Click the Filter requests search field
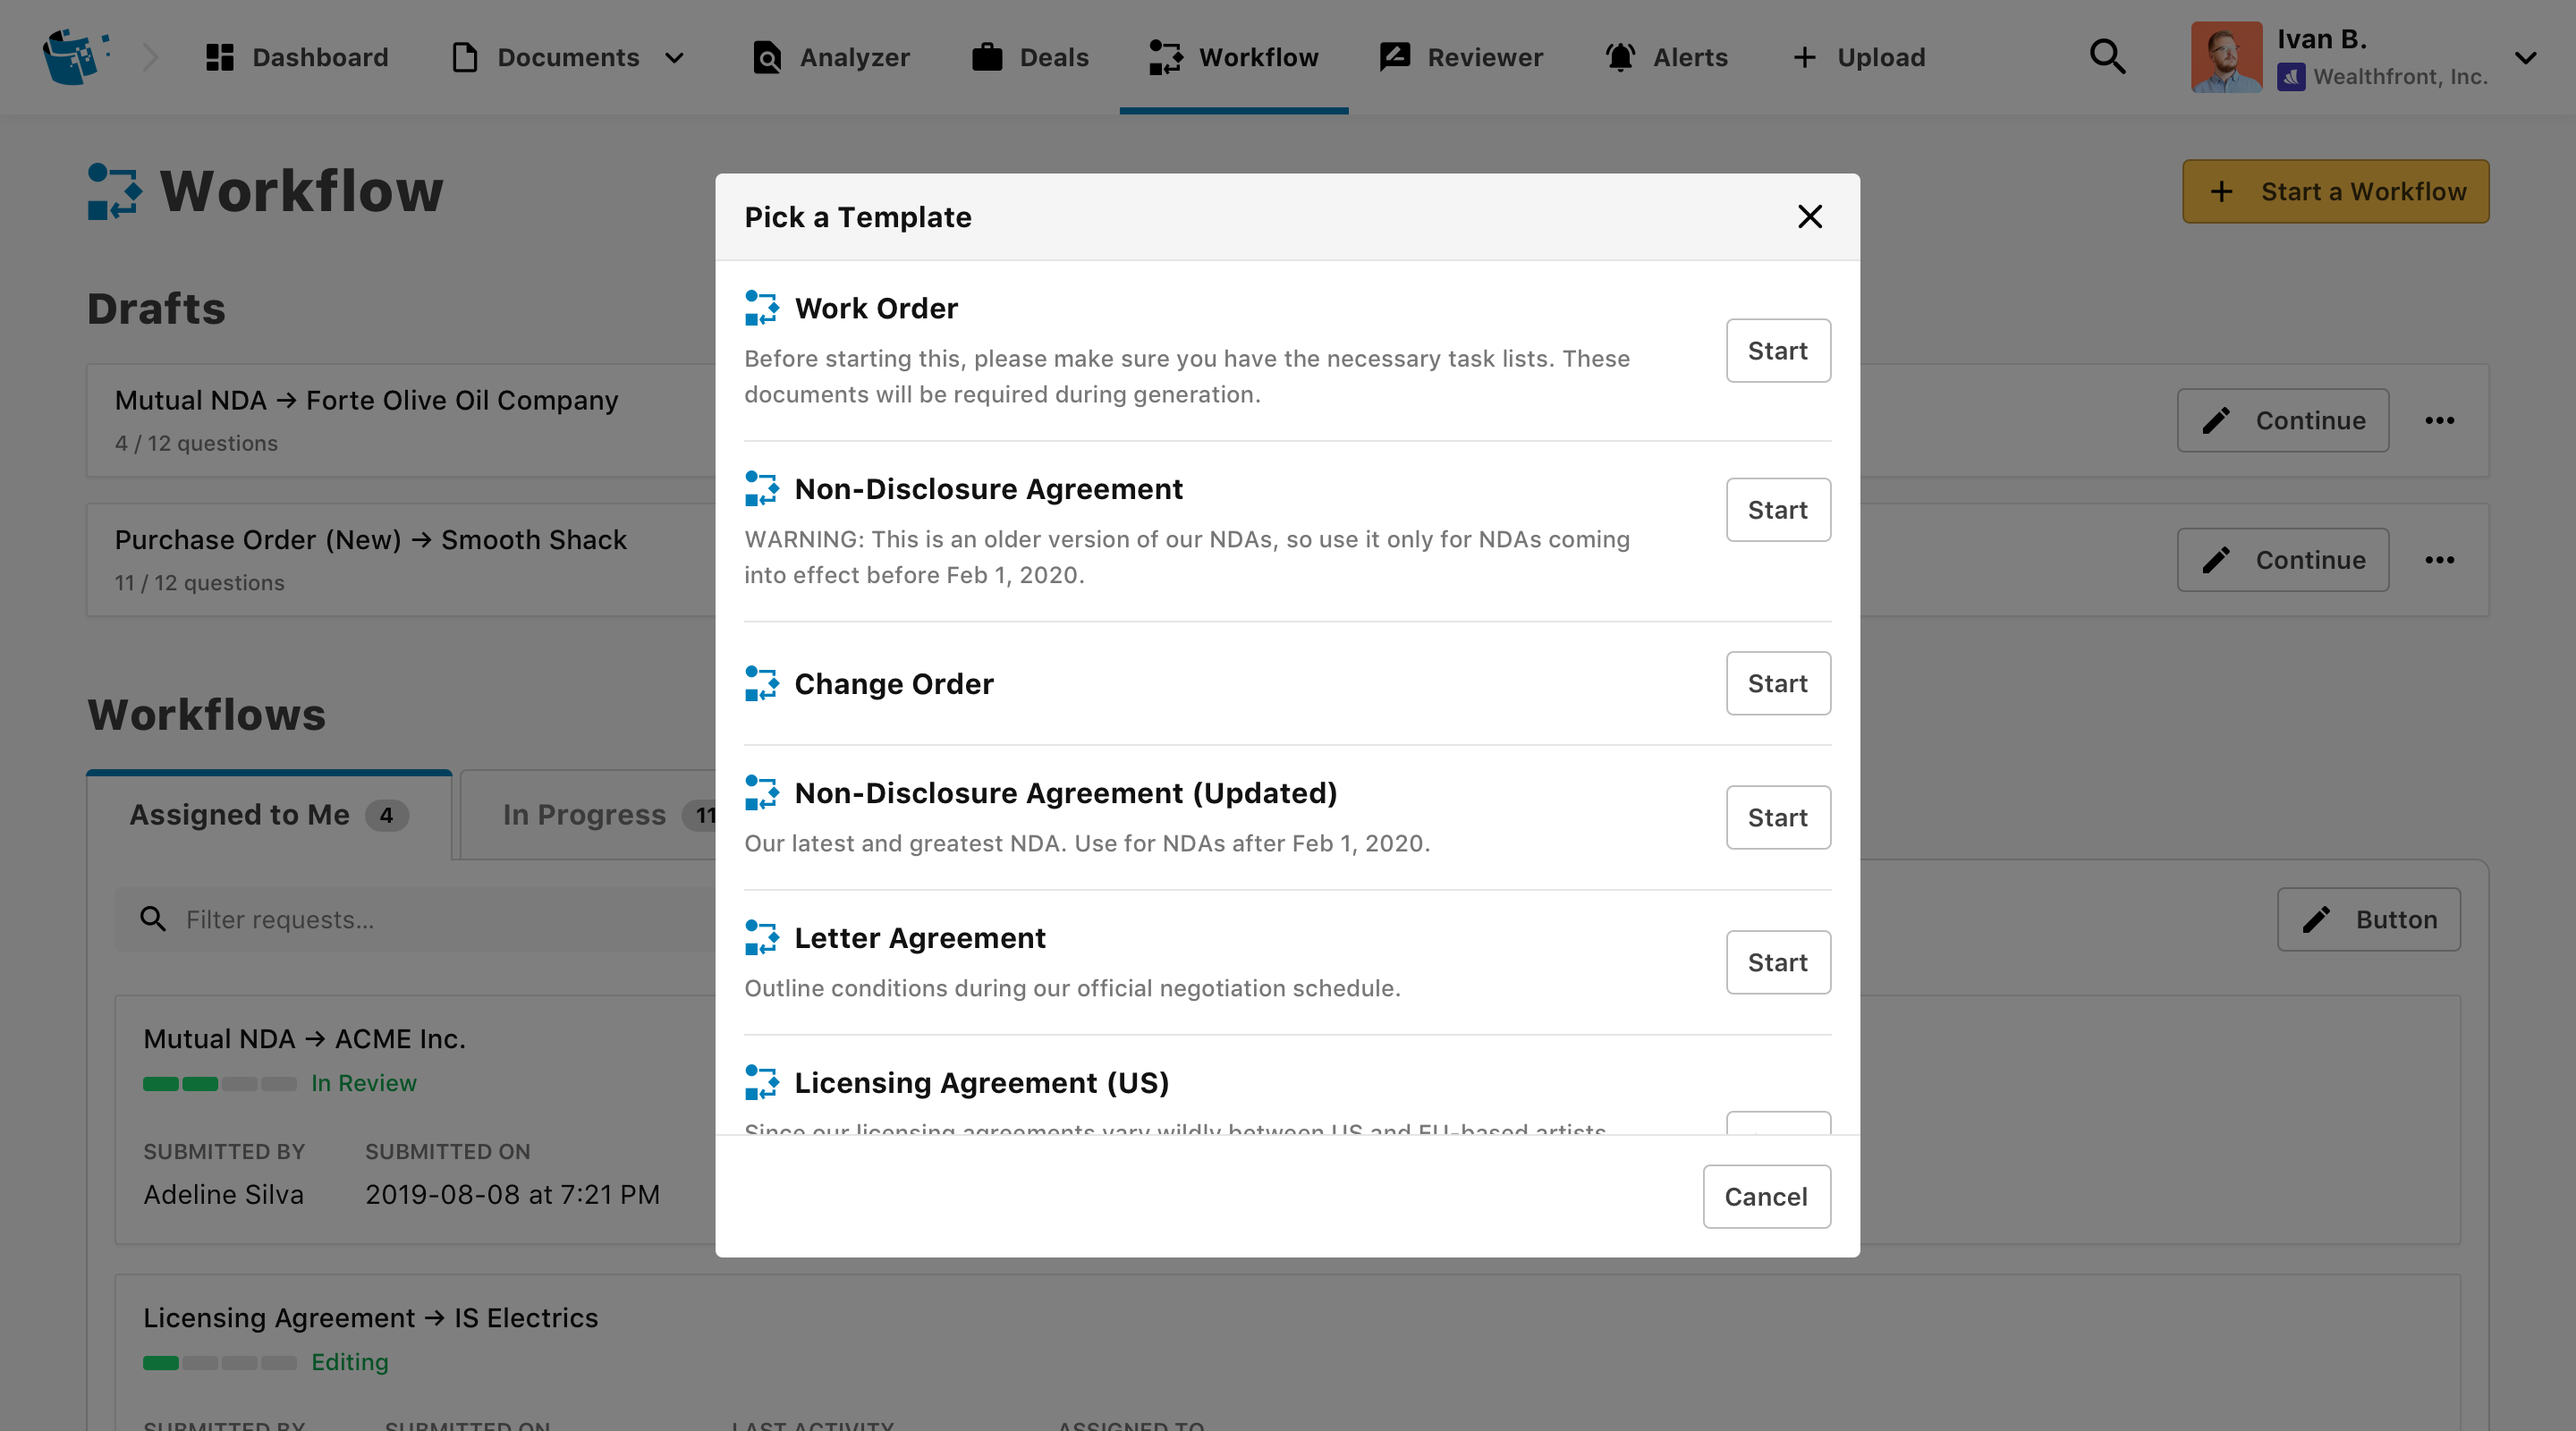 pos(415,919)
